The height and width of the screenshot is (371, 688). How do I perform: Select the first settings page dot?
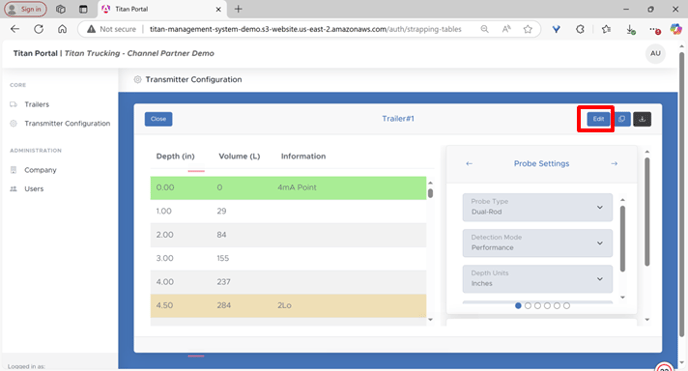point(518,306)
